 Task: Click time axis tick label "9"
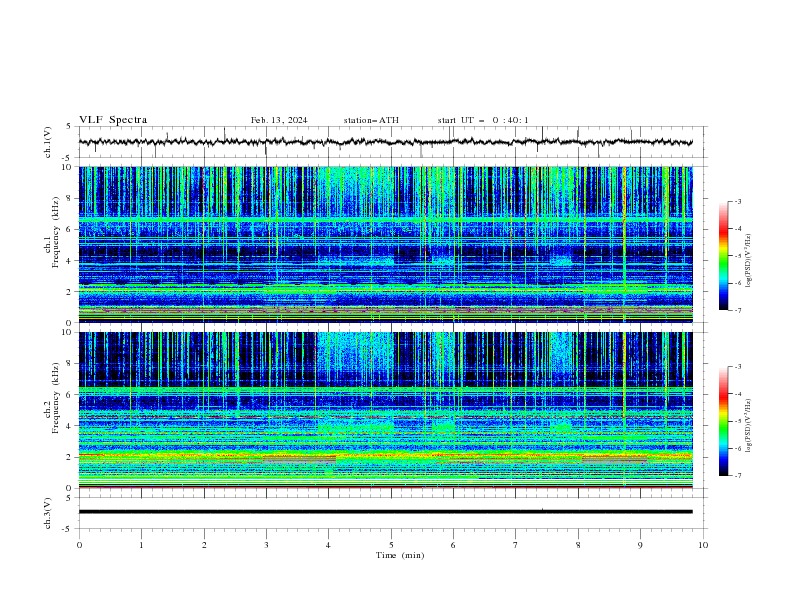click(640, 545)
